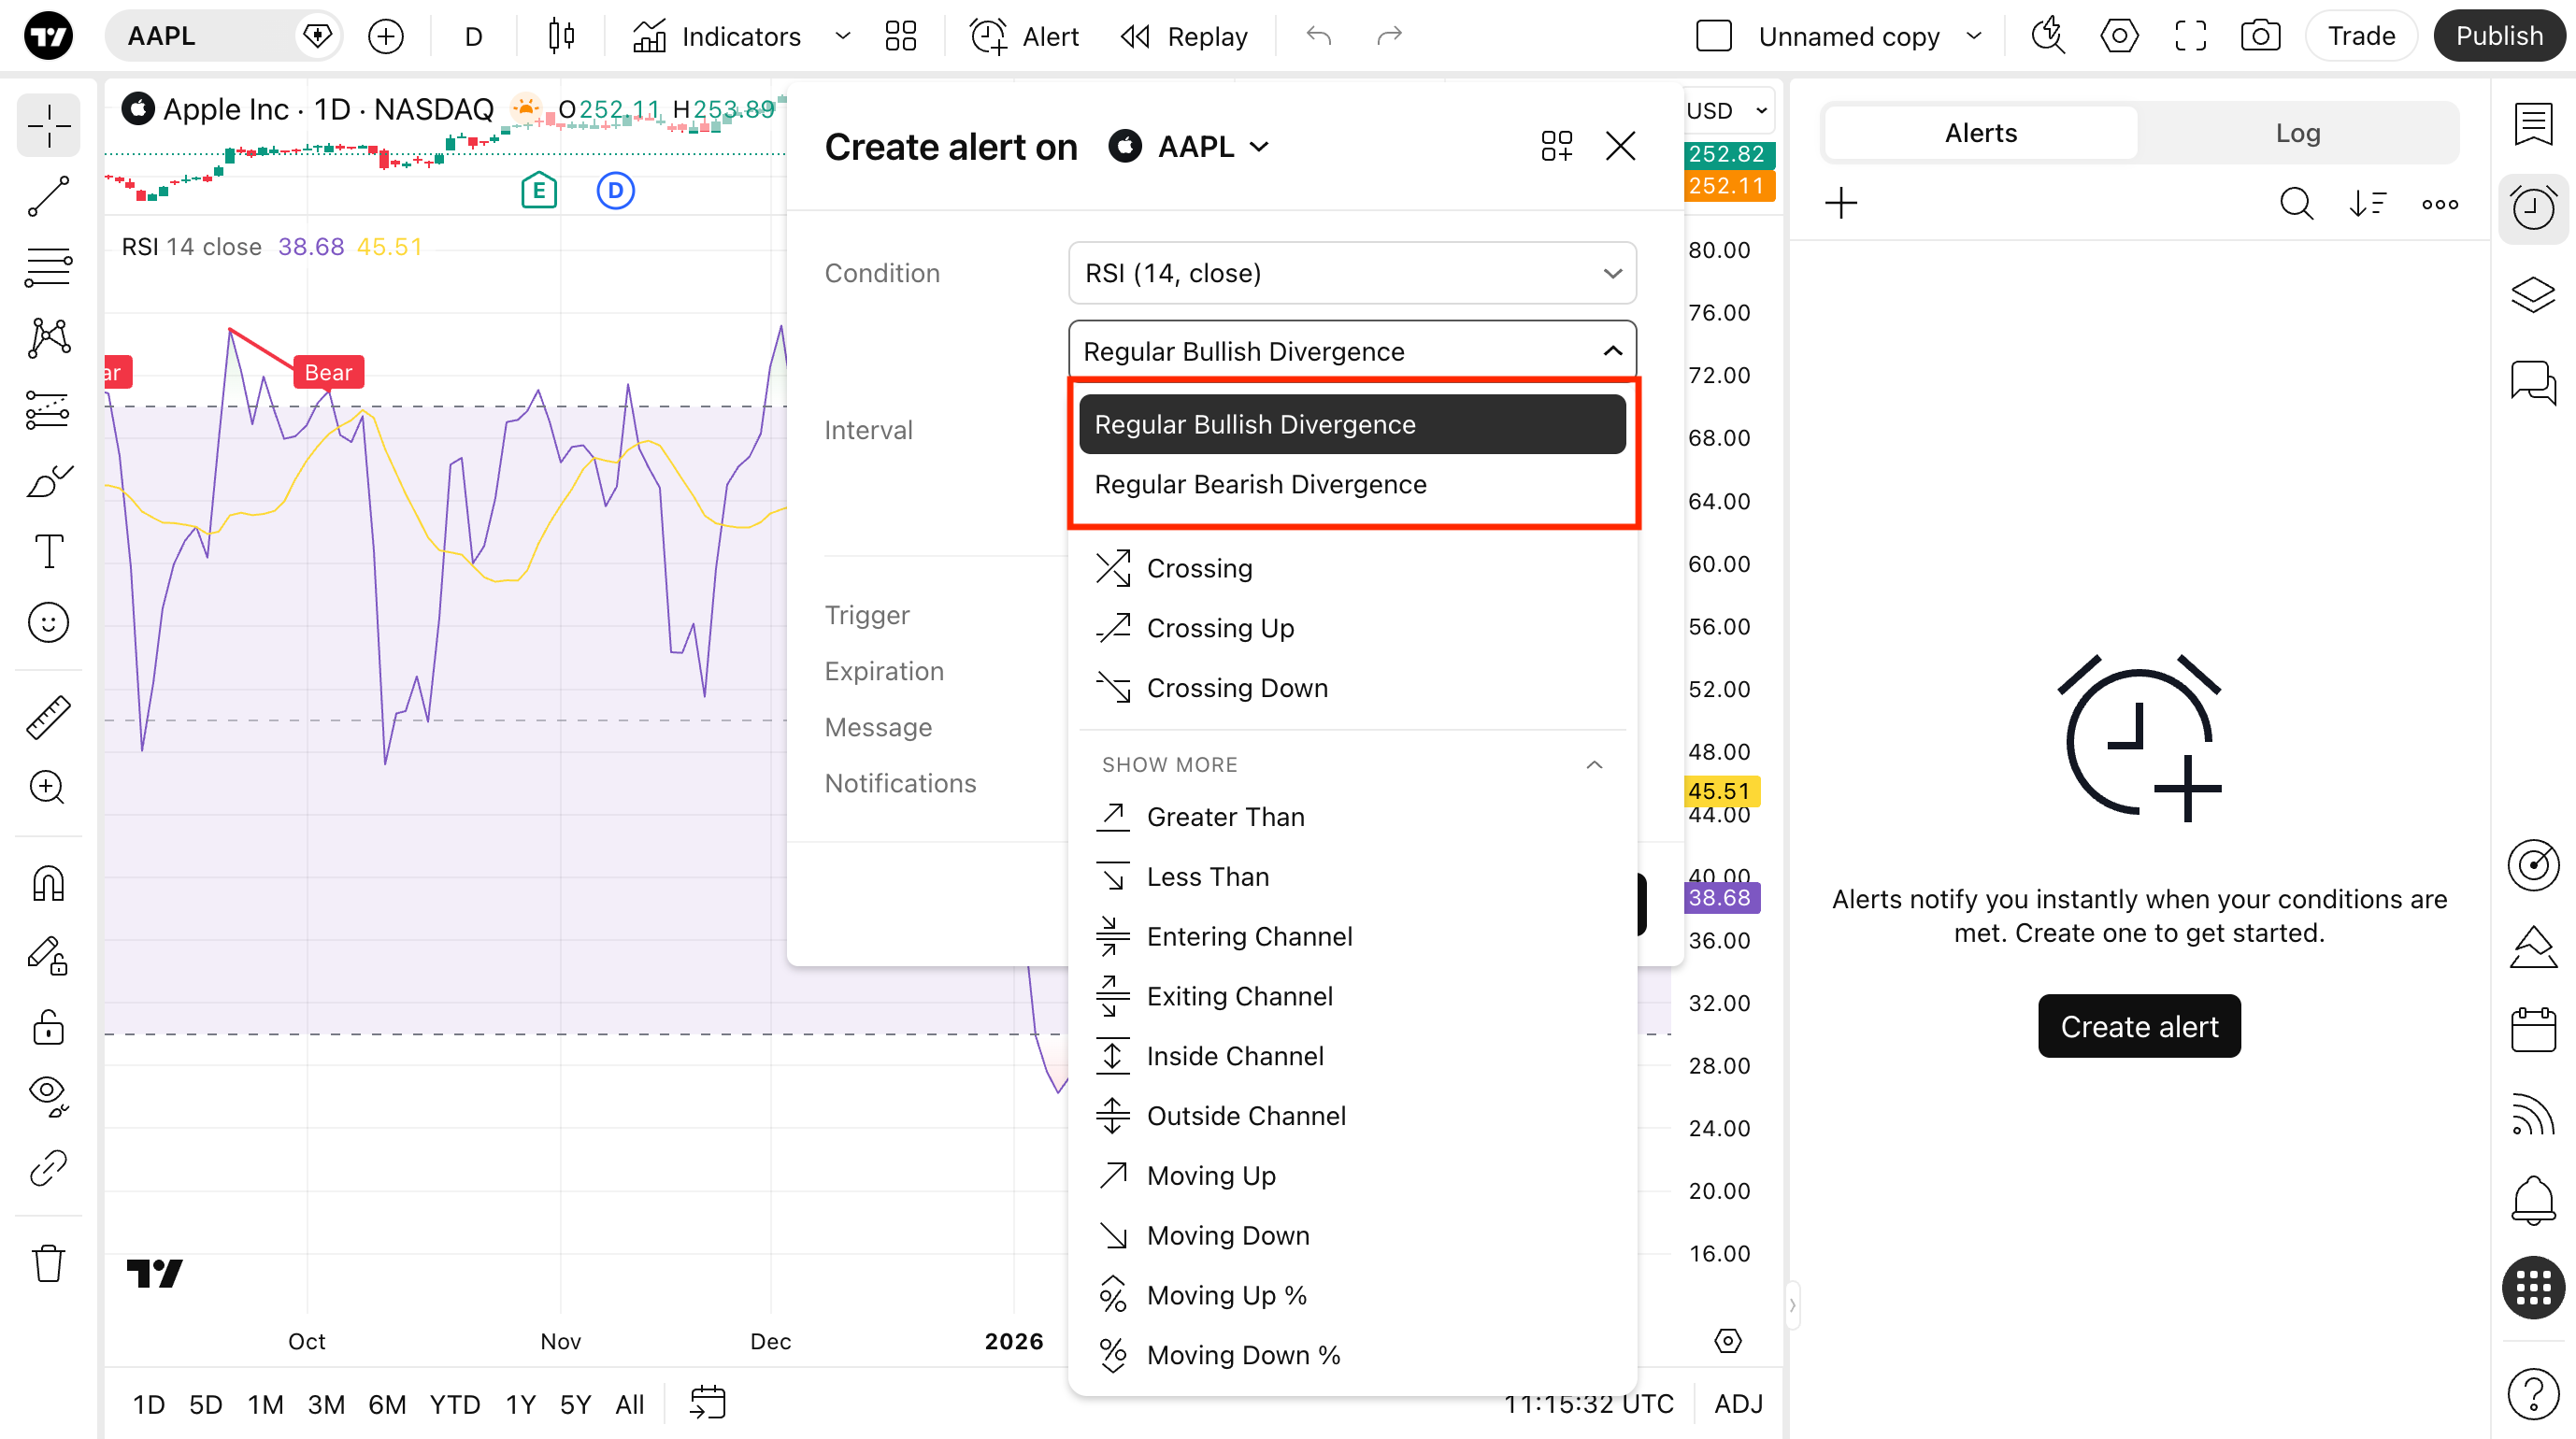Click the Publish button
2576x1439 pixels.
click(2499, 37)
